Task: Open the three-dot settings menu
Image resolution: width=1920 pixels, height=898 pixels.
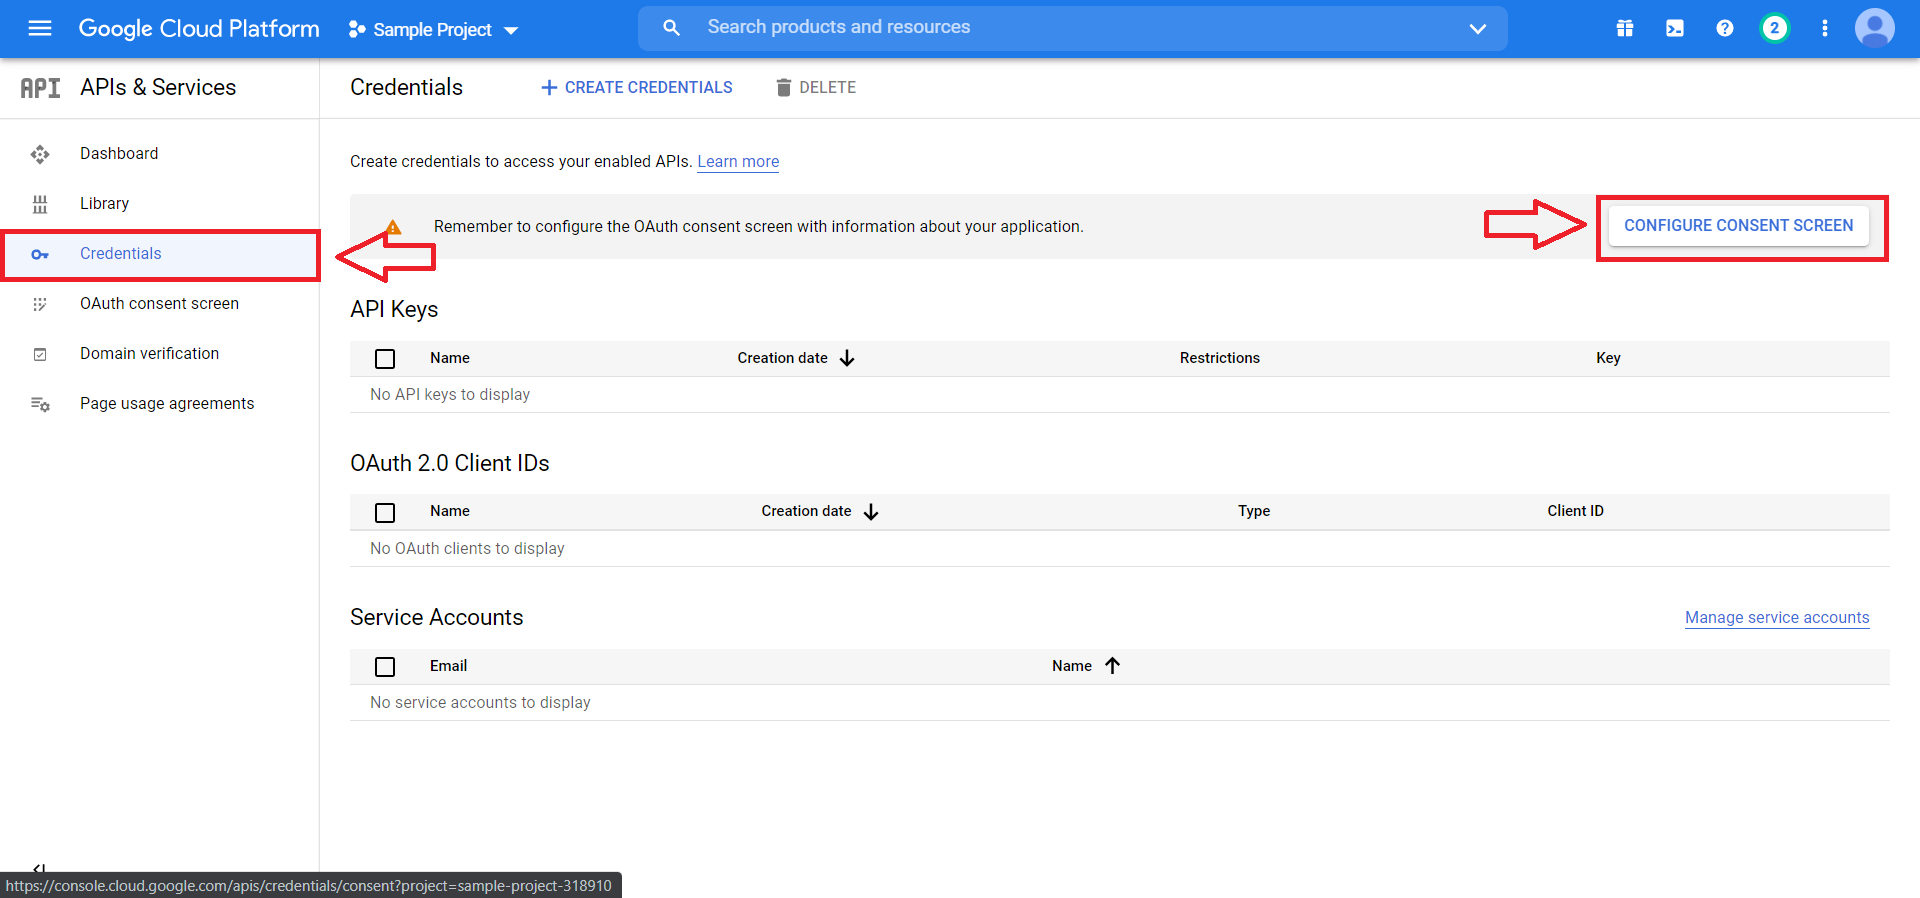Action: point(1825,28)
